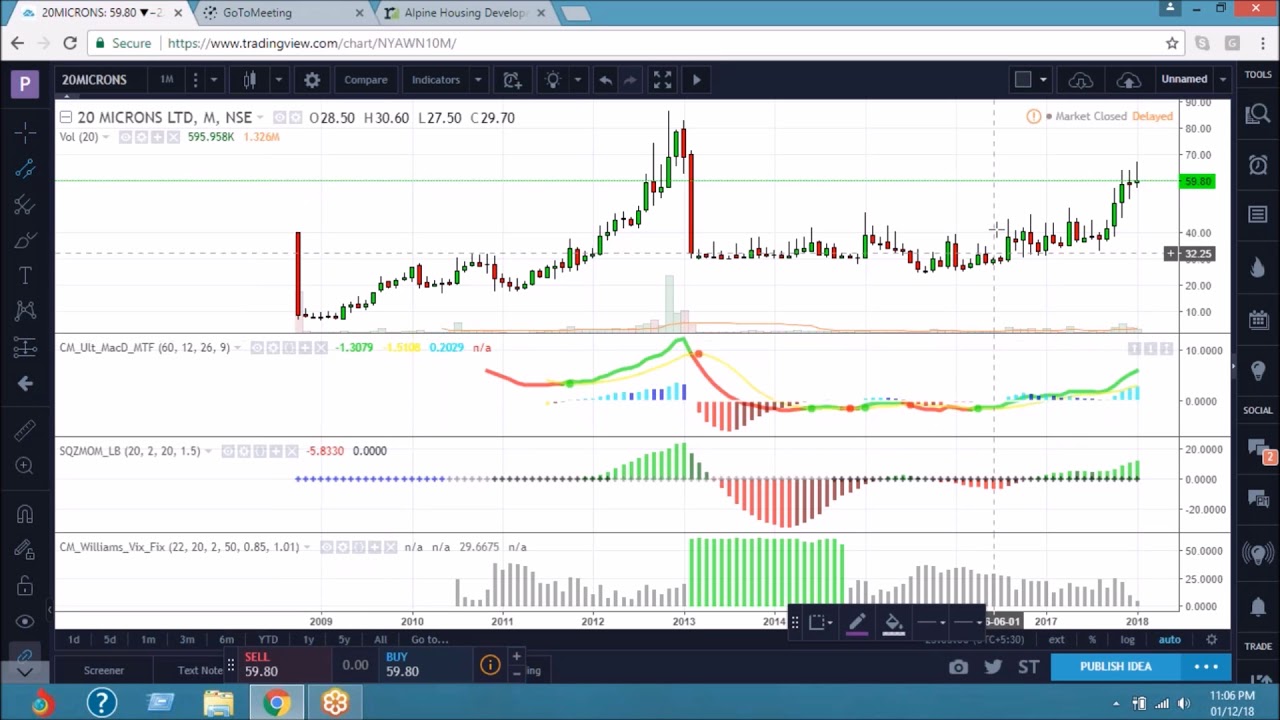1280x720 pixels.
Task: Open layout selector dropdown arrow
Action: pyautogui.click(x=1043, y=80)
